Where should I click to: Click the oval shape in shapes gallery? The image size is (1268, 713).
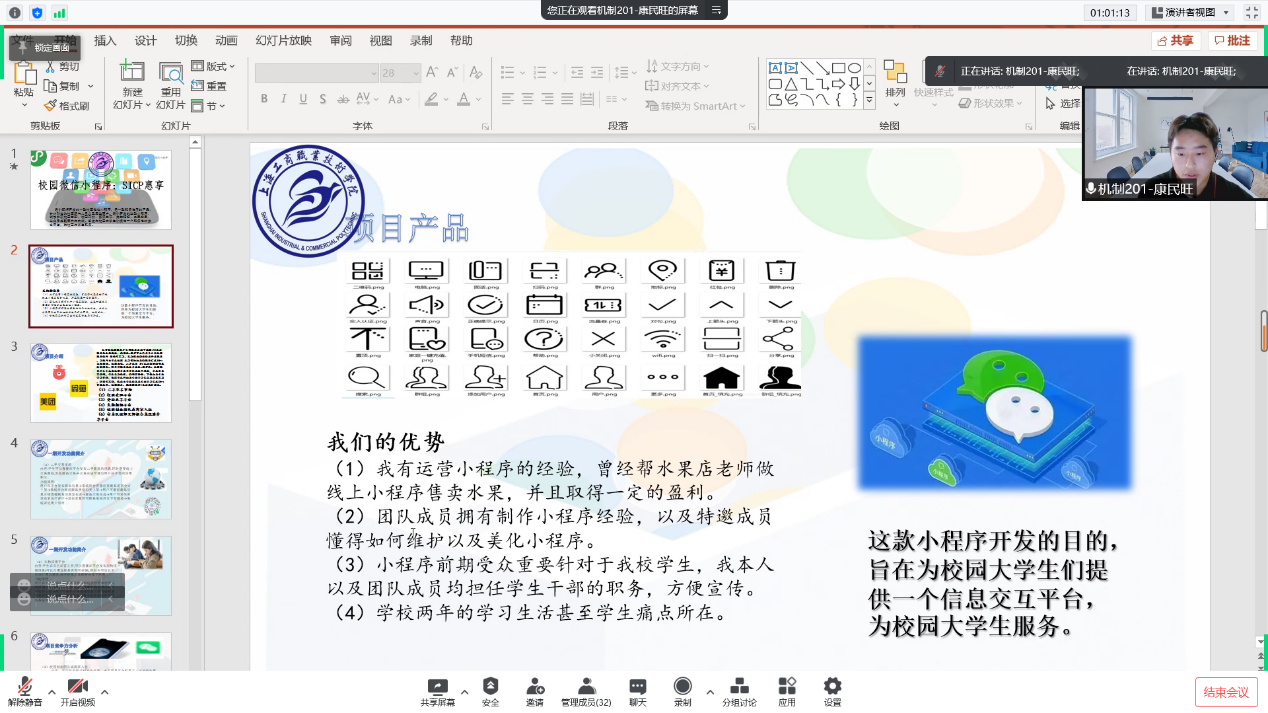coord(854,68)
